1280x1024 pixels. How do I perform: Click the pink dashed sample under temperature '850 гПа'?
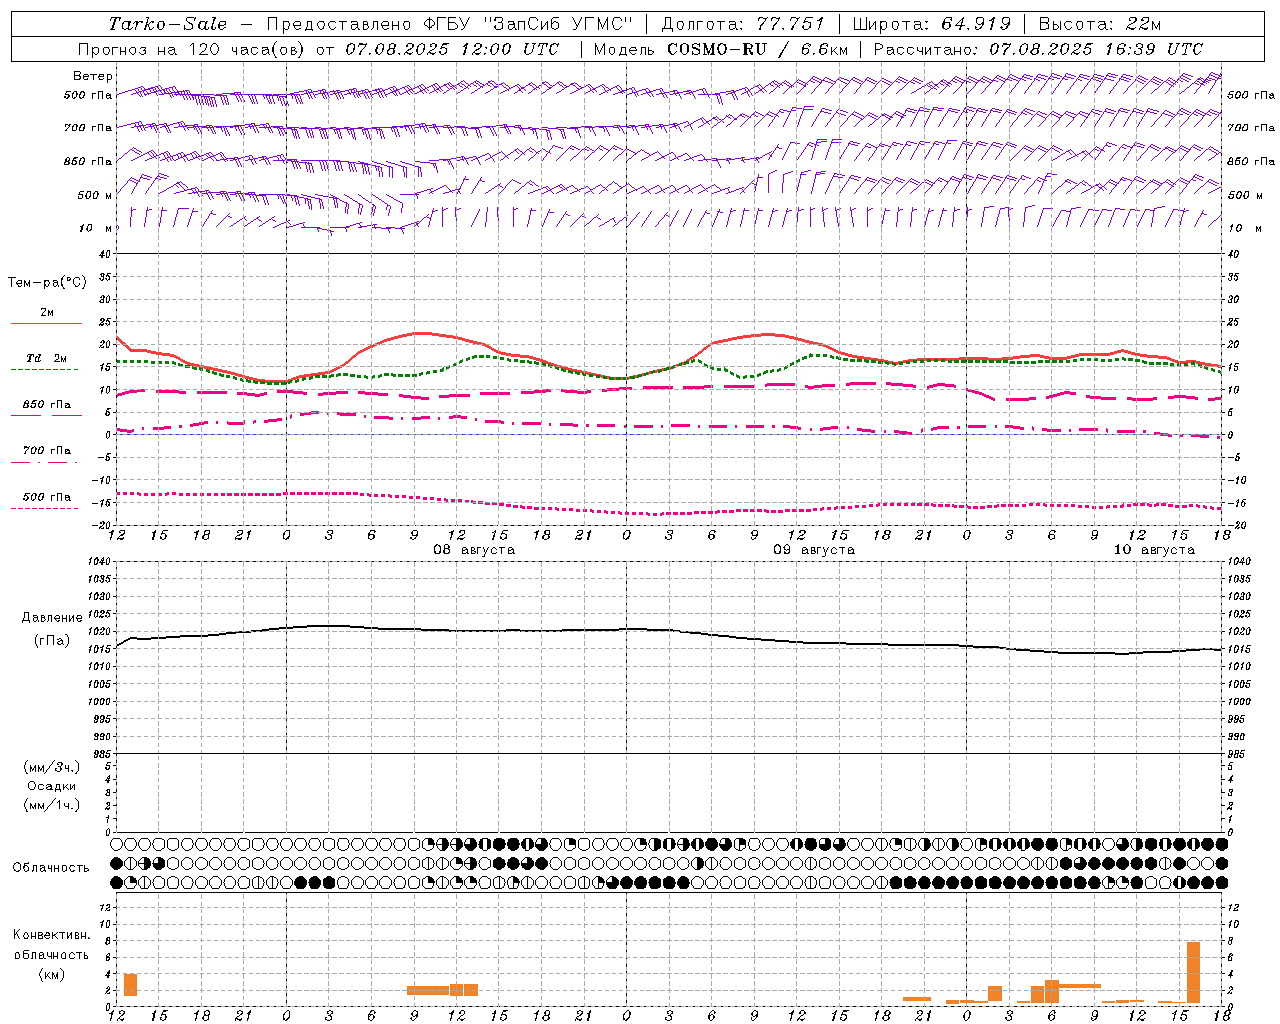[x=46, y=415]
